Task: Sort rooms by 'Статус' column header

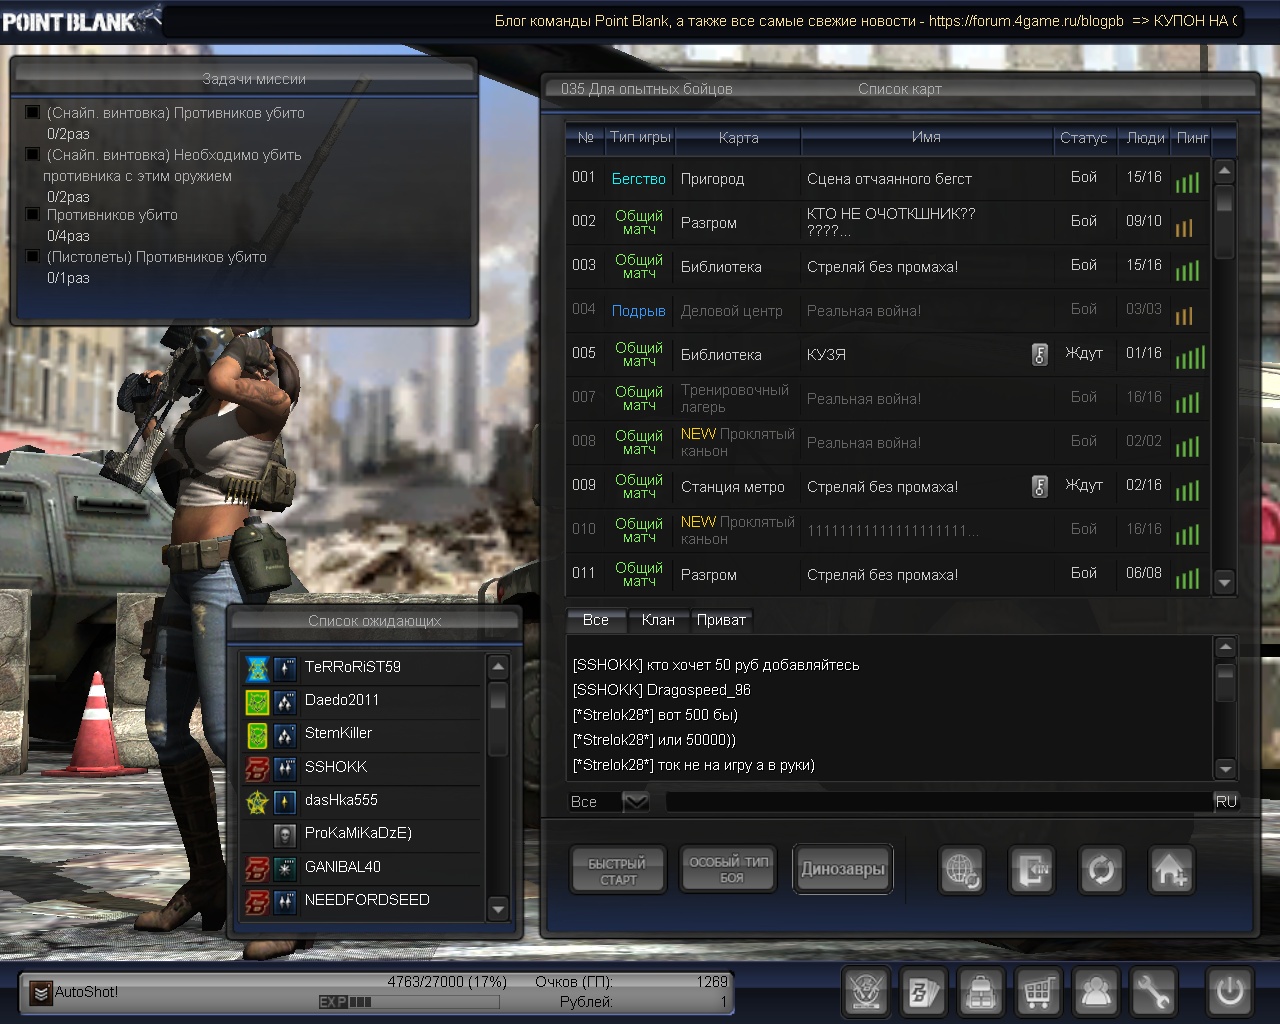Action: point(1083,138)
